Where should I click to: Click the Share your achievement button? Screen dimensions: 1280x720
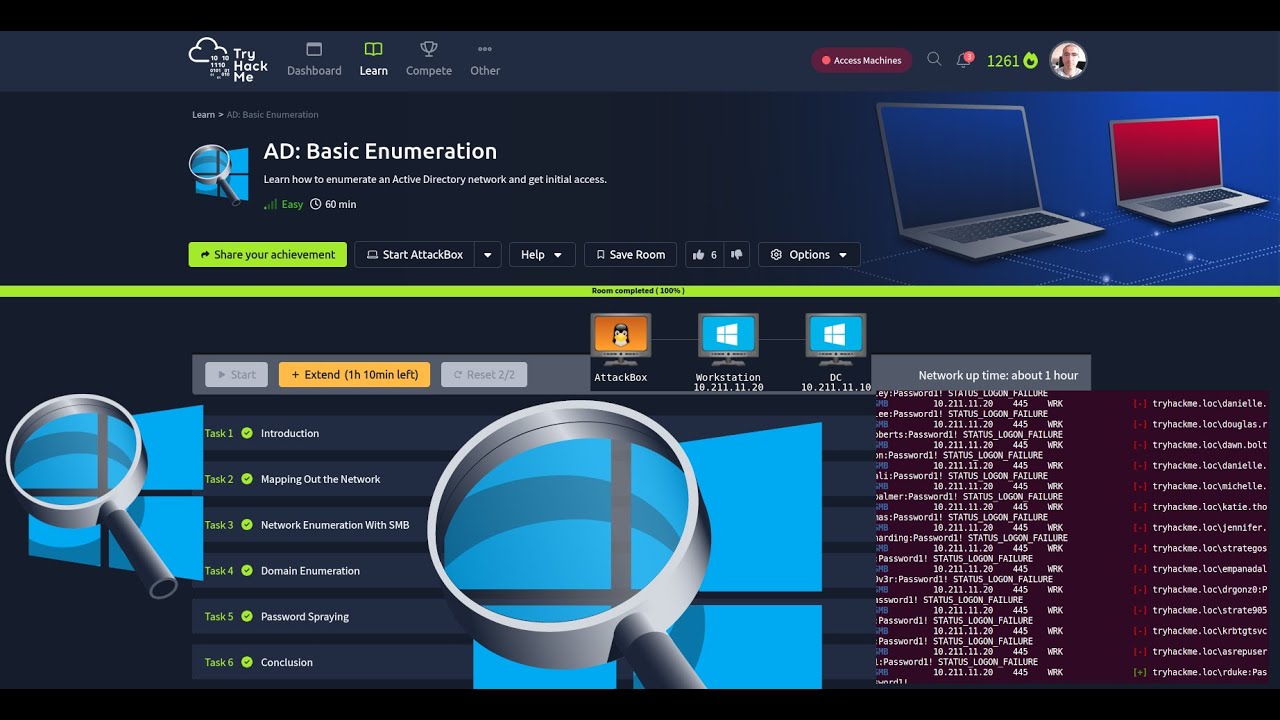pyautogui.click(x=268, y=255)
